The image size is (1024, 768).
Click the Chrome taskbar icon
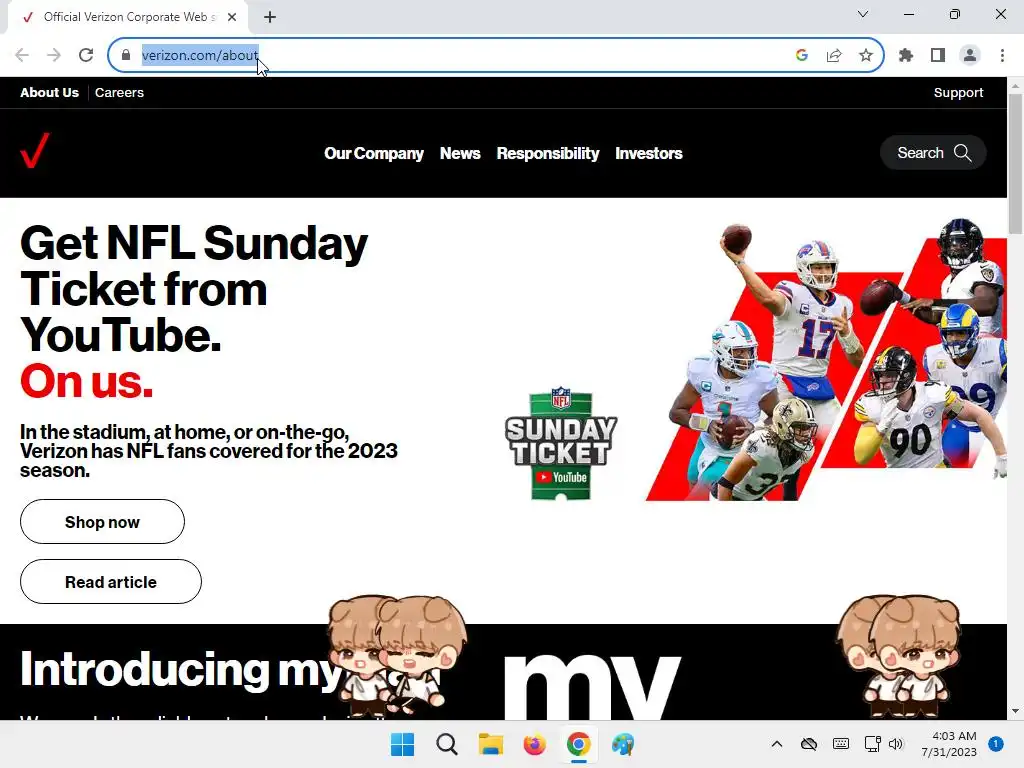[579, 744]
